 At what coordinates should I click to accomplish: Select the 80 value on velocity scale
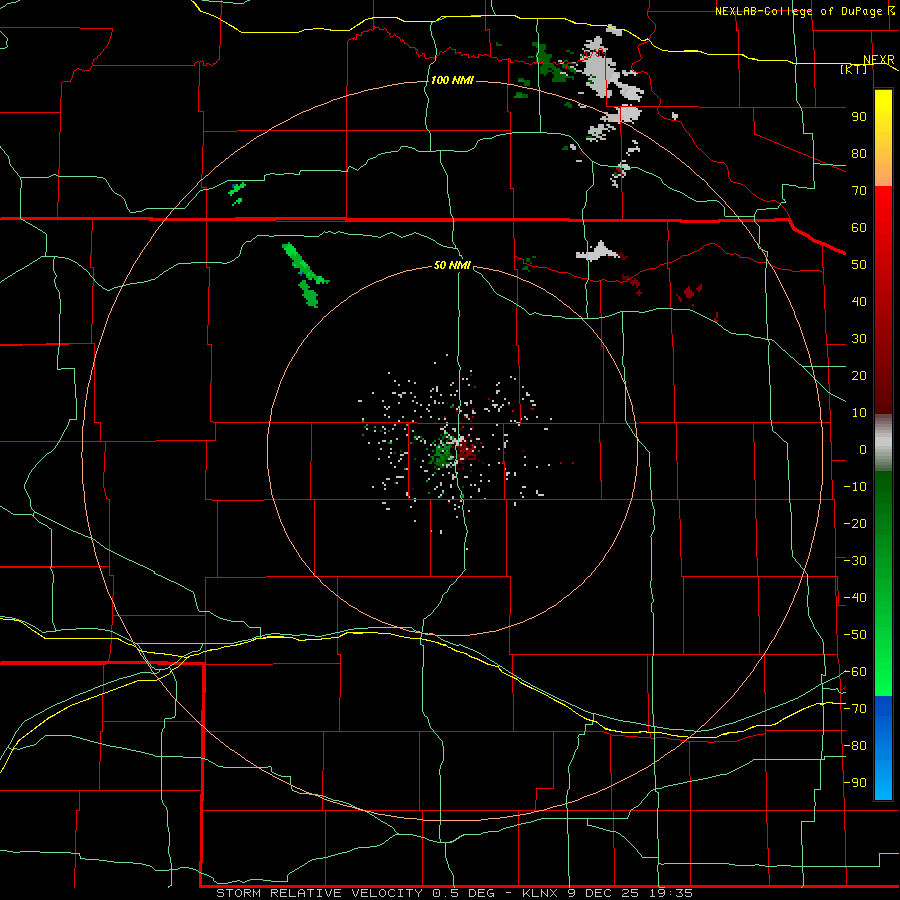click(859, 153)
